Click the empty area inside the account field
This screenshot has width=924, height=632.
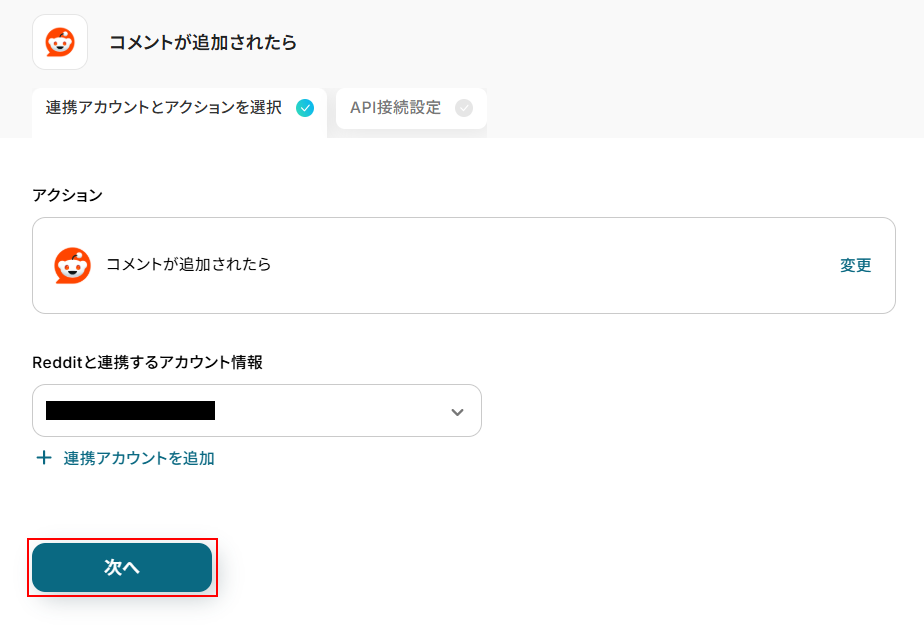pyautogui.click(x=330, y=411)
